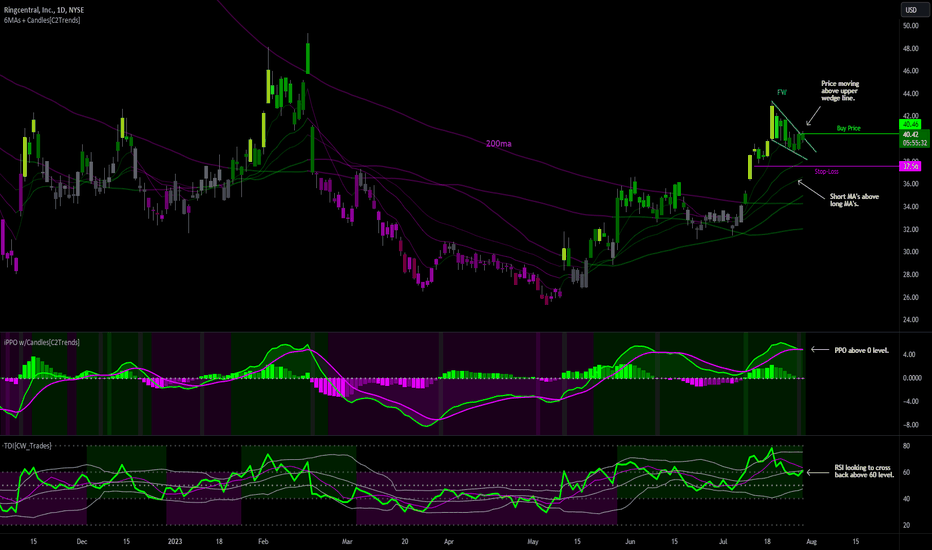Click 34.00 on the price axis
The height and width of the screenshot is (550, 932).
pos(911,207)
